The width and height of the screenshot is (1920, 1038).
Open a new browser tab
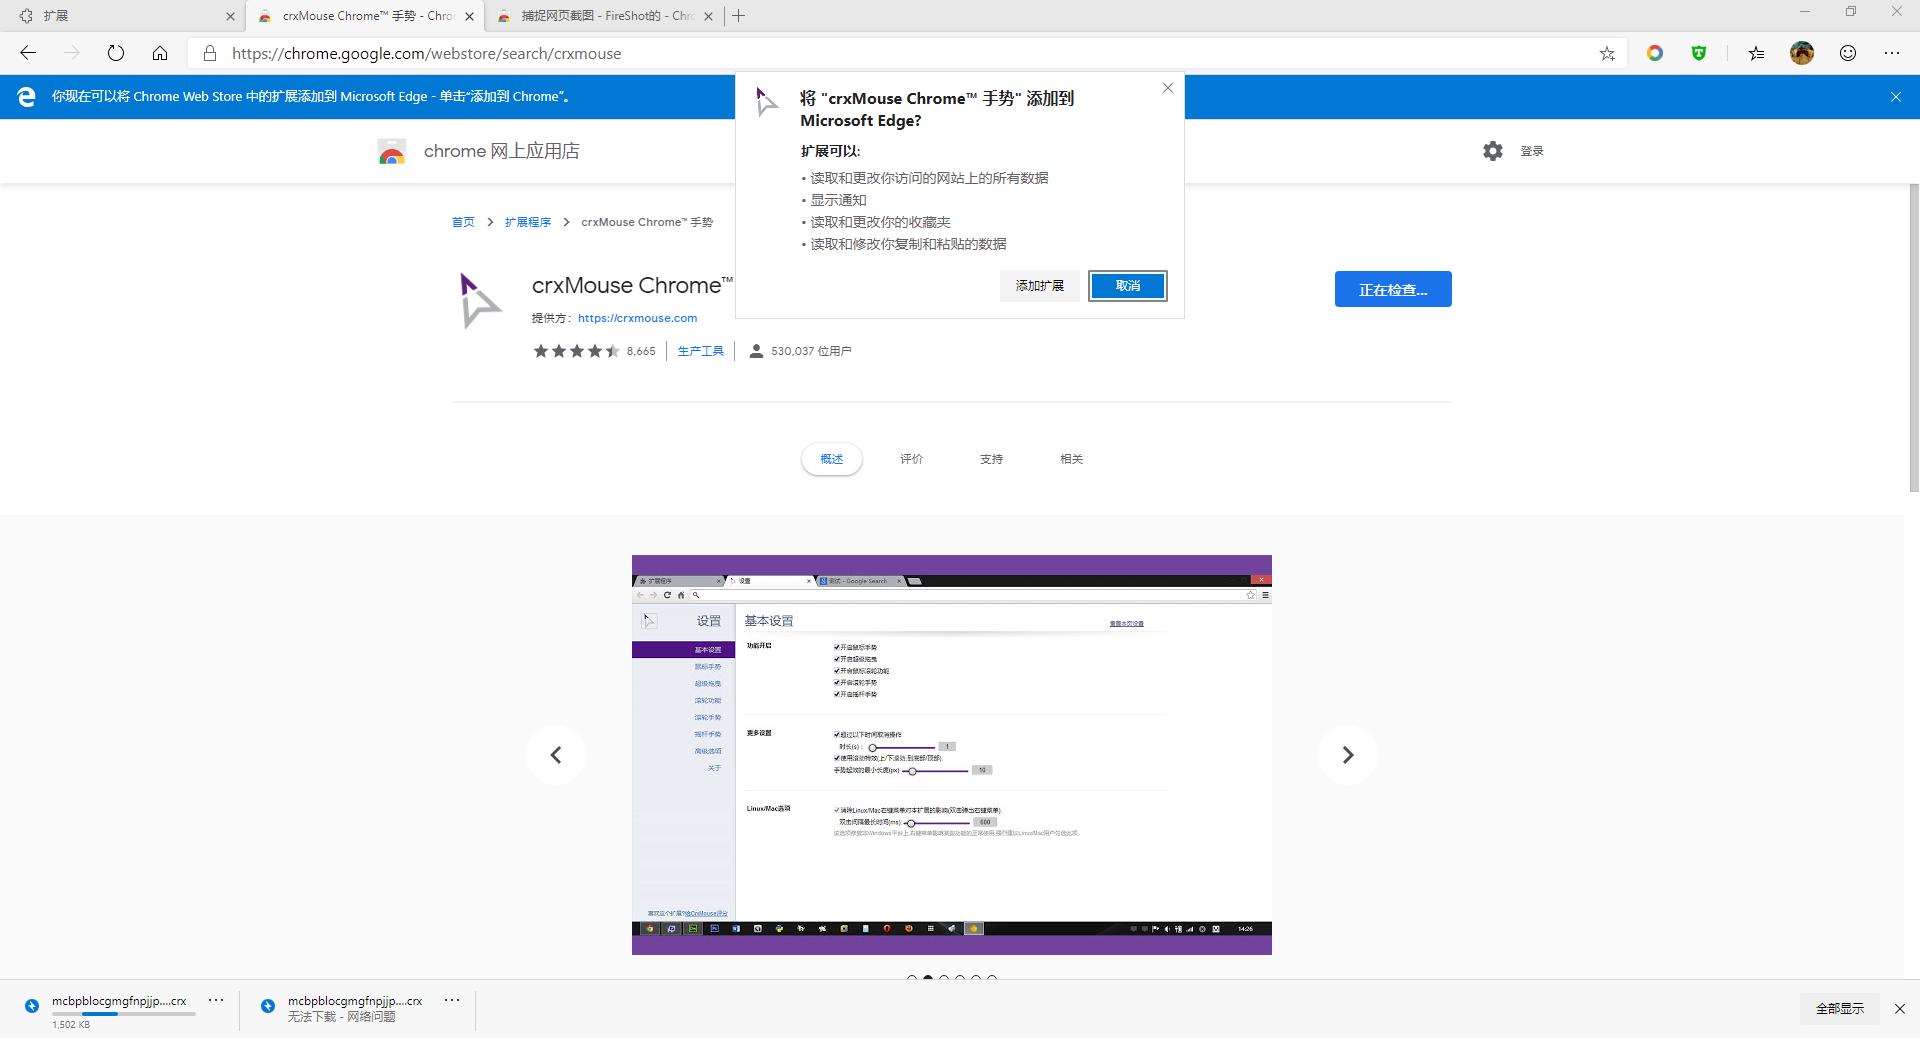(x=738, y=16)
